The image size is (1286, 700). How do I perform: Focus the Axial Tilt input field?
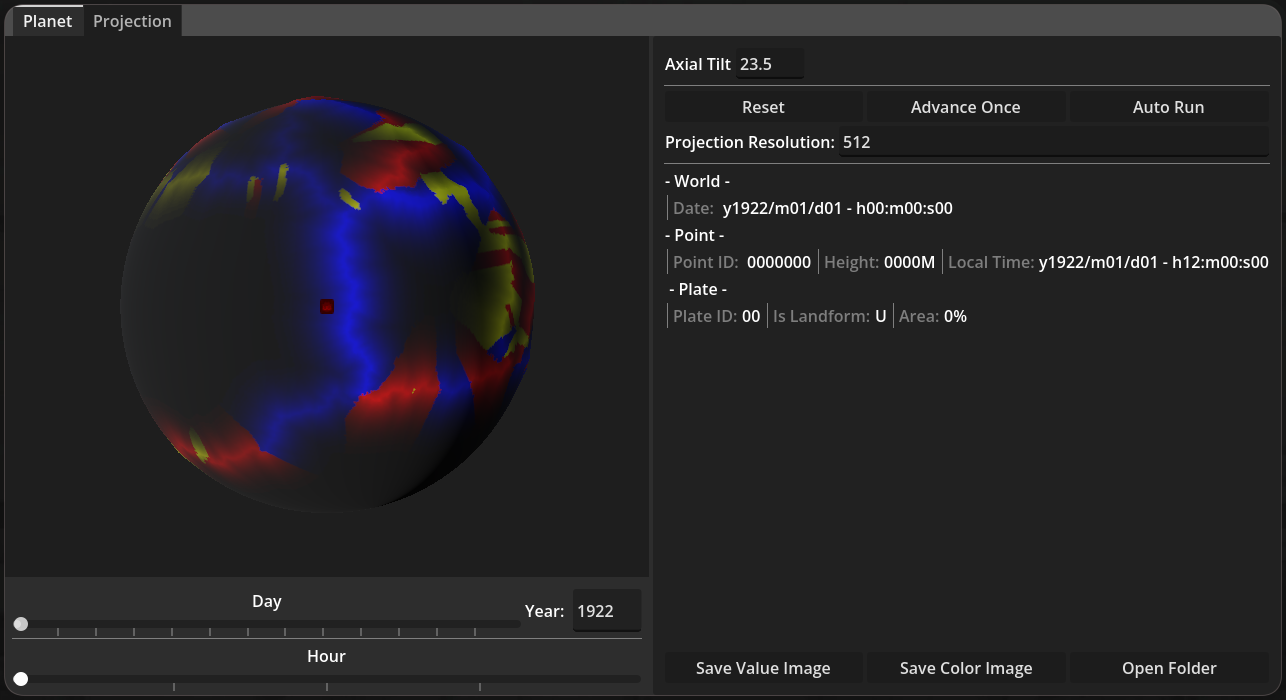click(769, 64)
